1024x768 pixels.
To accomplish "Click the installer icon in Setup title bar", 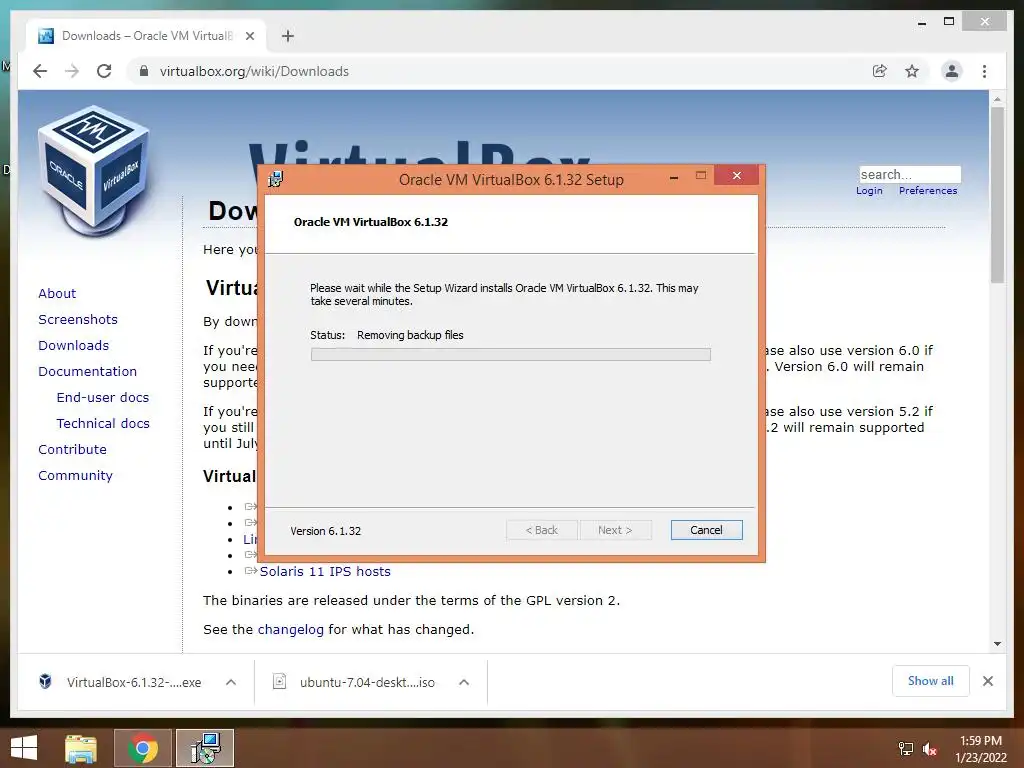I will (276, 179).
